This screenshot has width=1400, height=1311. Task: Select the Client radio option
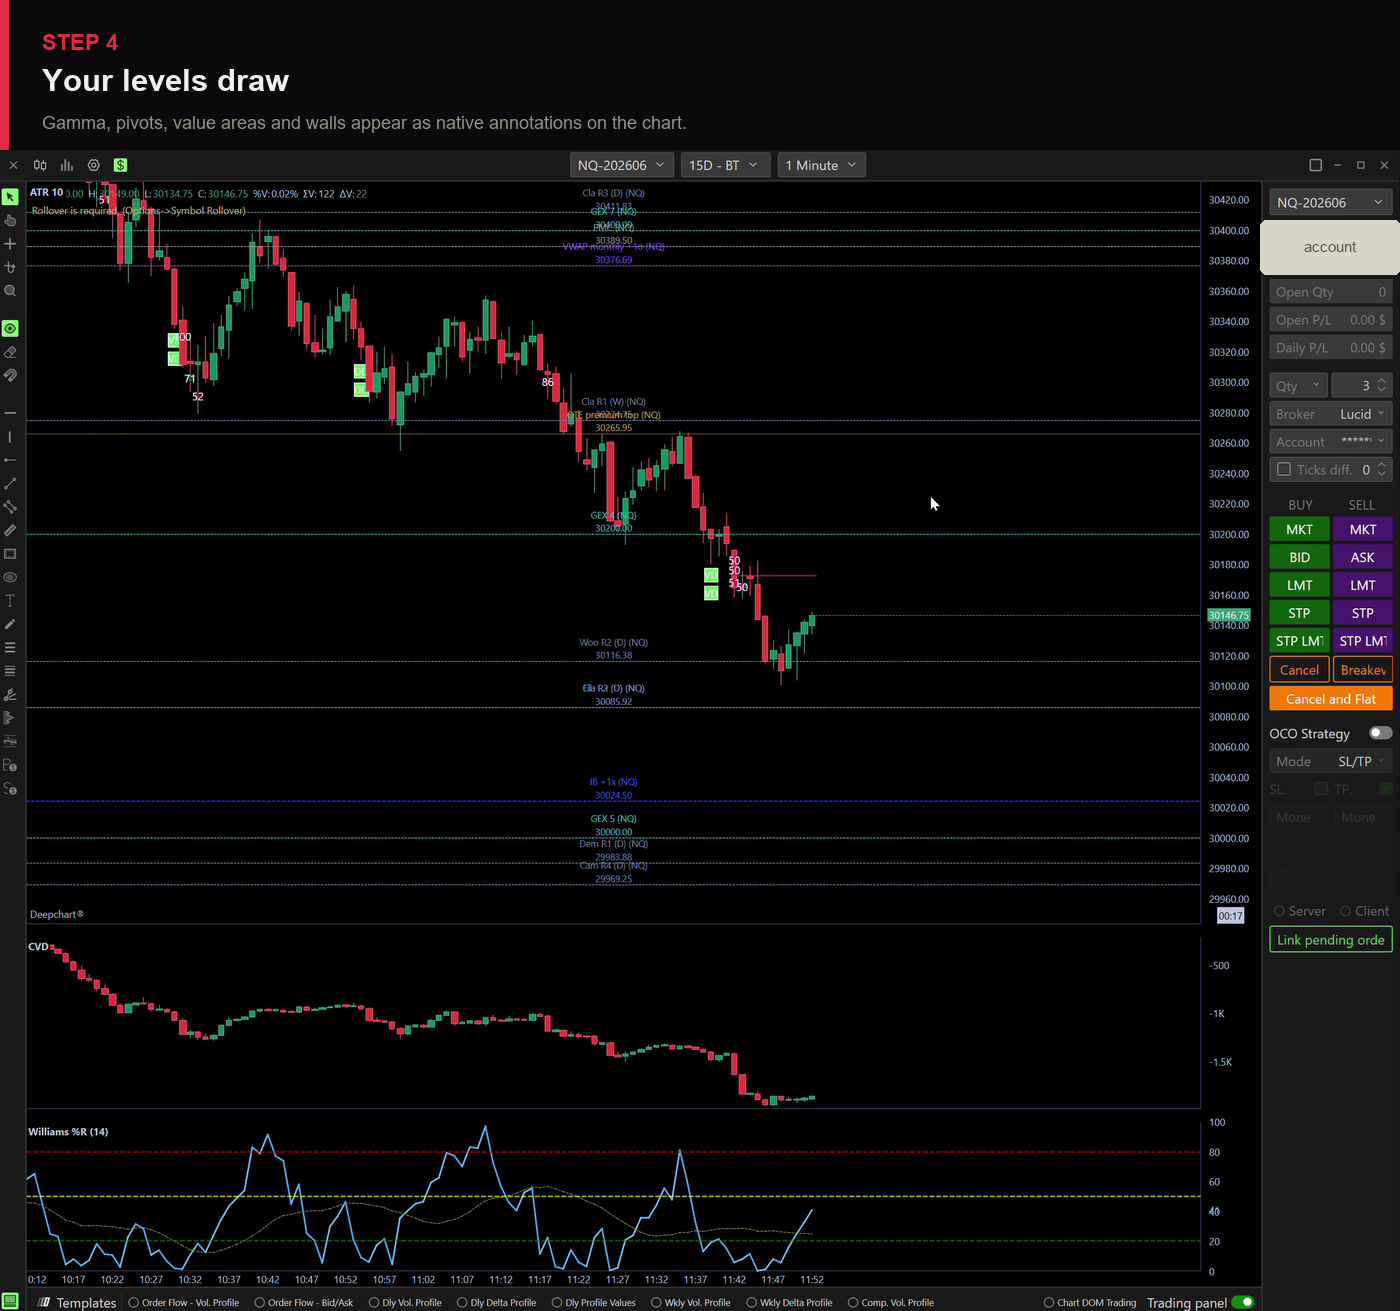1365,911
